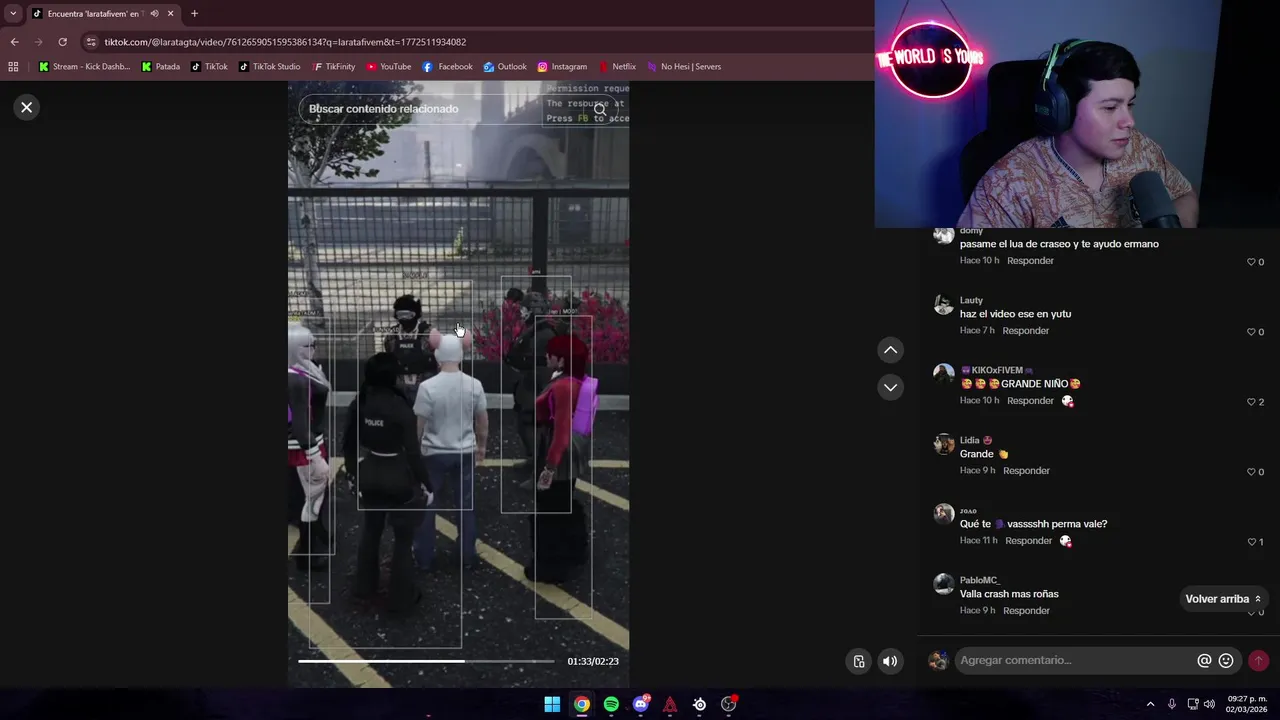Open the TikTok bookmark

[209, 67]
